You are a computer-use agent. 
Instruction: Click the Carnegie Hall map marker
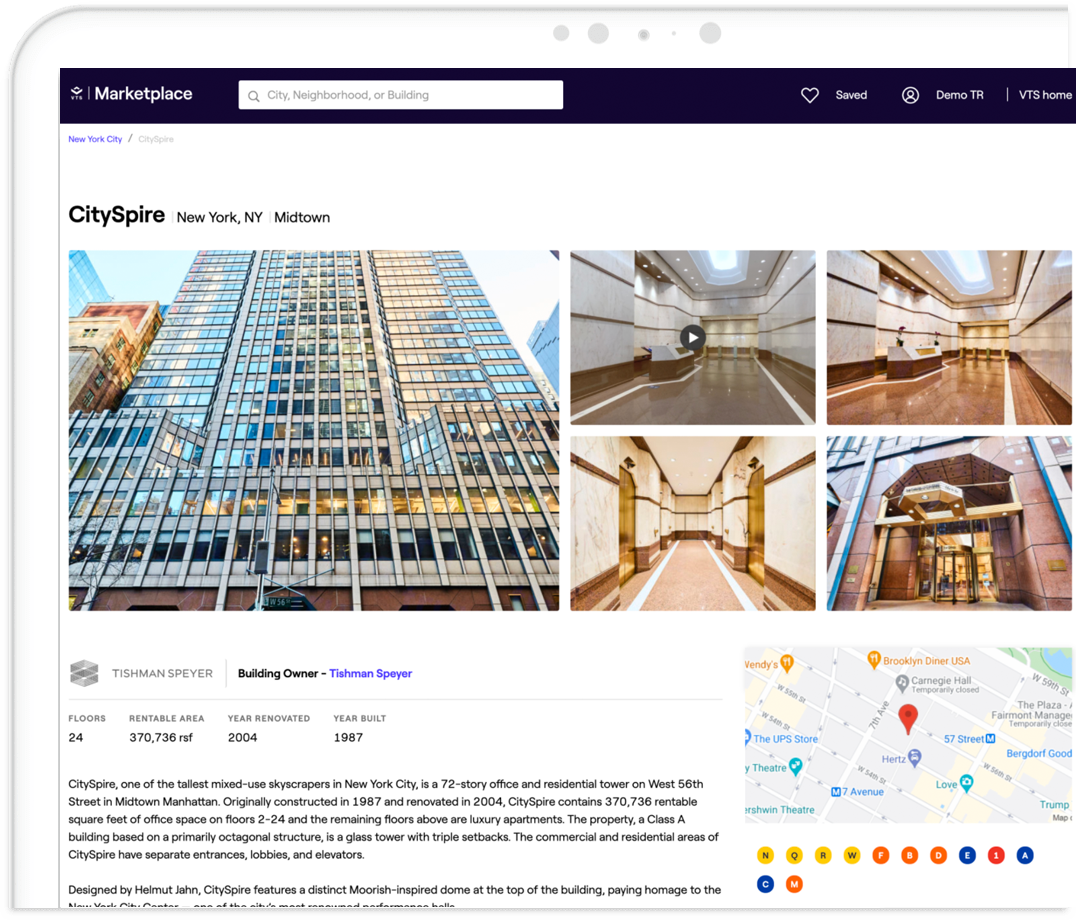tap(902, 683)
